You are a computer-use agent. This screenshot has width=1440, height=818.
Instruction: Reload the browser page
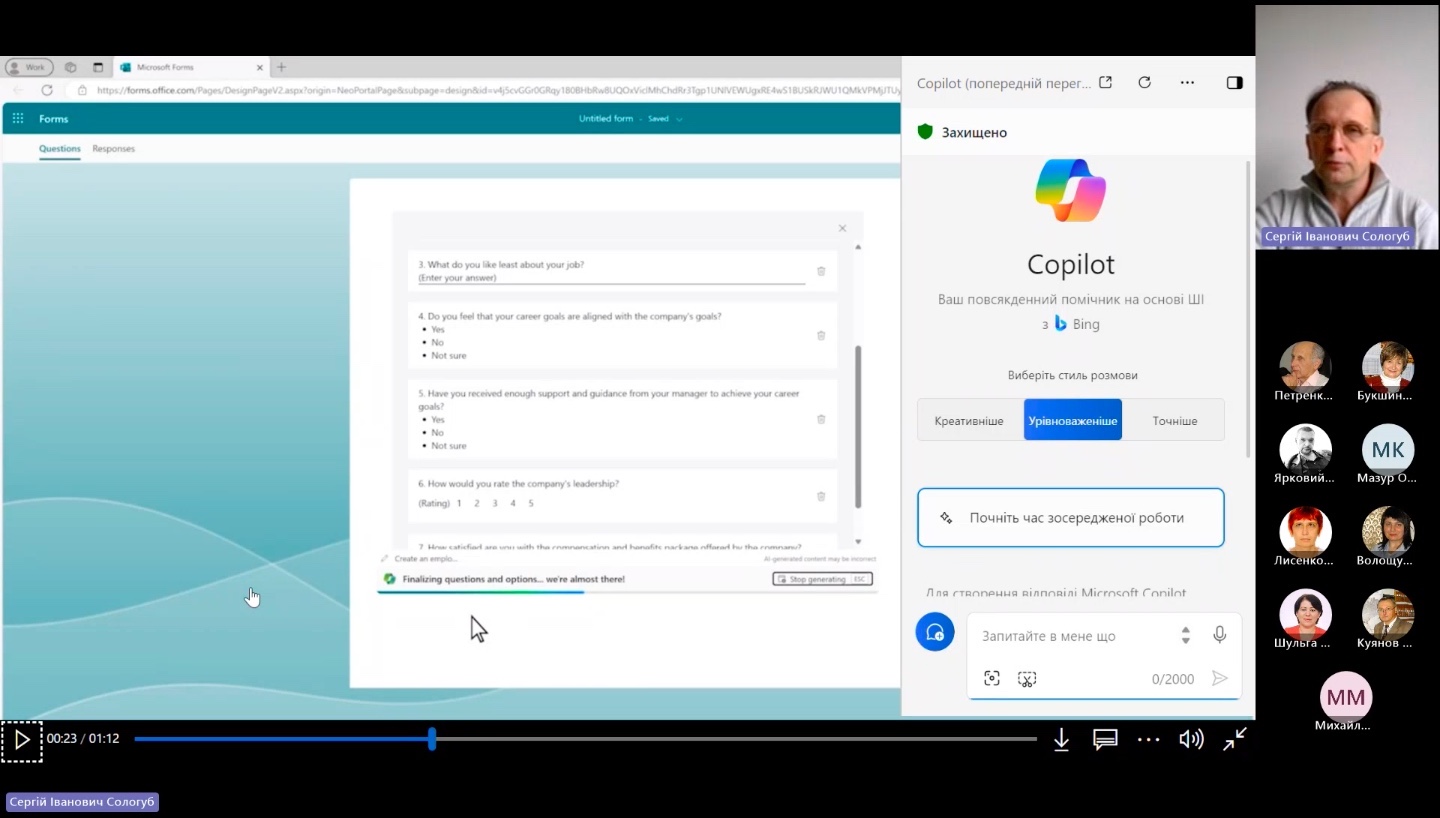[47, 90]
